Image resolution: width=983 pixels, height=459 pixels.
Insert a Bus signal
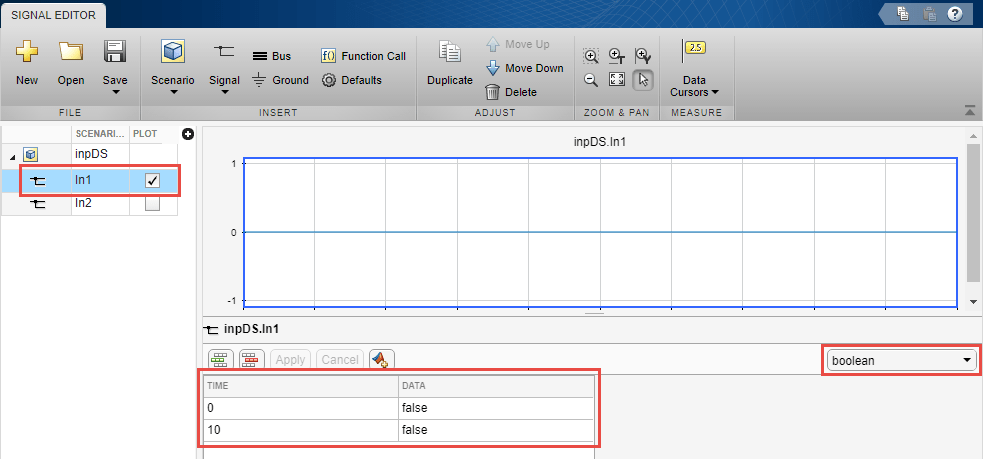pyautogui.click(x=271, y=56)
